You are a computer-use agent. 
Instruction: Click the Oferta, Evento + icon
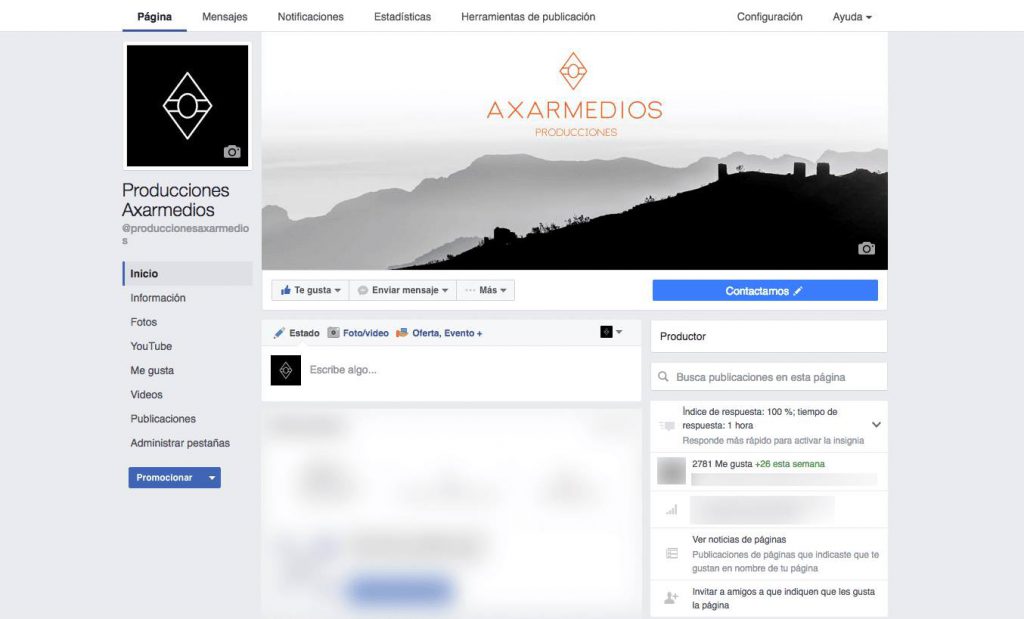[402, 333]
